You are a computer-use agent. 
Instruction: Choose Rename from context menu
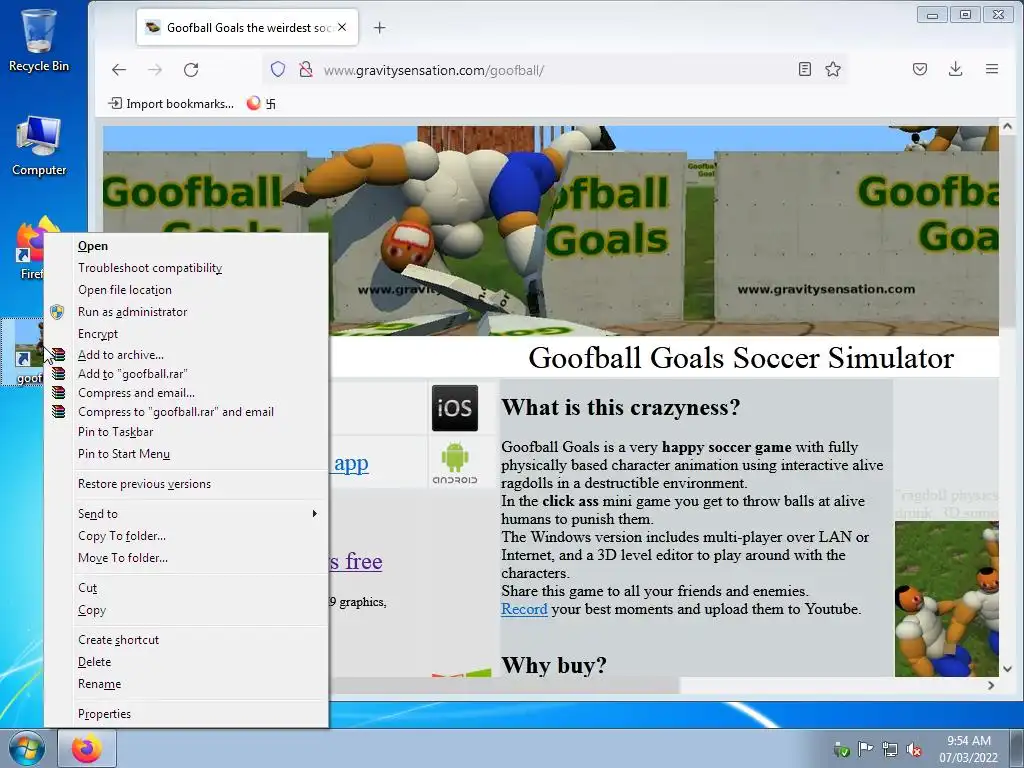pyautogui.click(x=187, y=684)
